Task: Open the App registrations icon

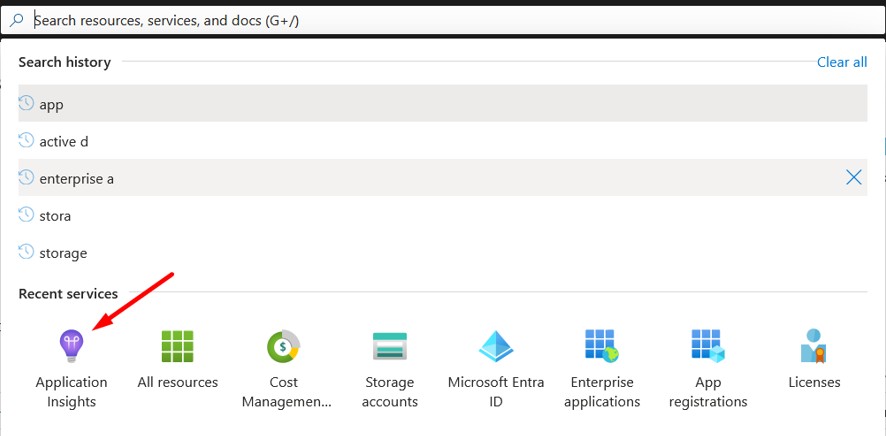Action: pyautogui.click(x=708, y=346)
